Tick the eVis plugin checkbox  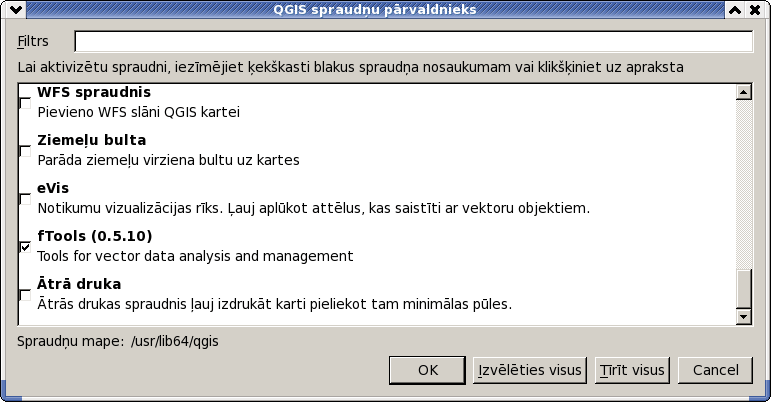click(x=25, y=199)
